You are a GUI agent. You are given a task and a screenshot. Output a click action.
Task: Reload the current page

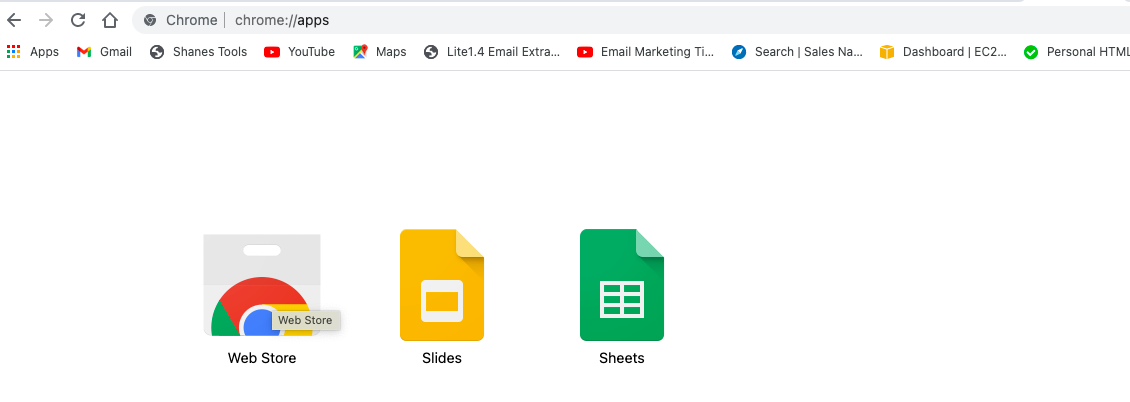coord(78,20)
